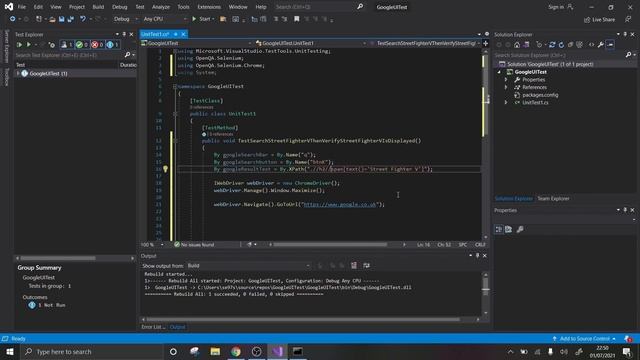This screenshot has height=360, width=640.
Task: Click the Live Share button
Action: [x=600, y=20]
